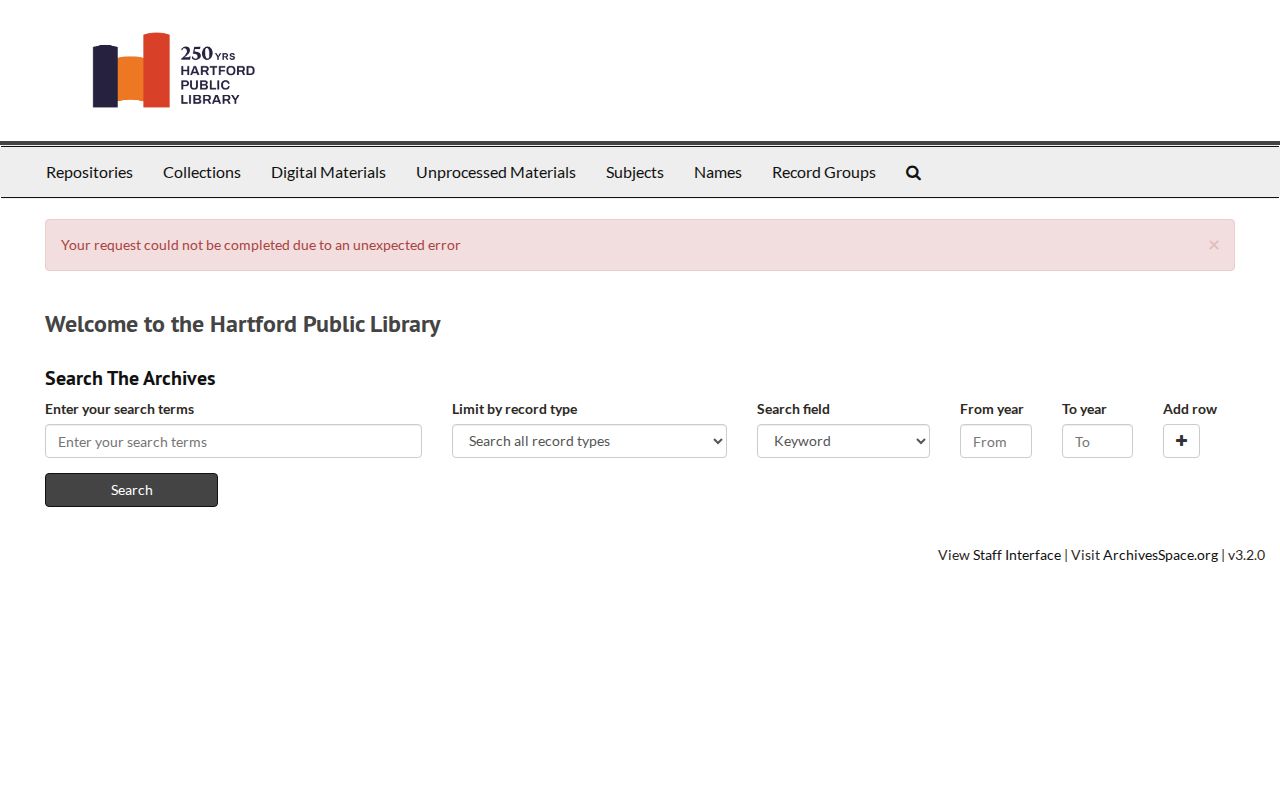Click the unexpected error message text
The width and height of the screenshot is (1280, 800).
(x=261, y=245)
